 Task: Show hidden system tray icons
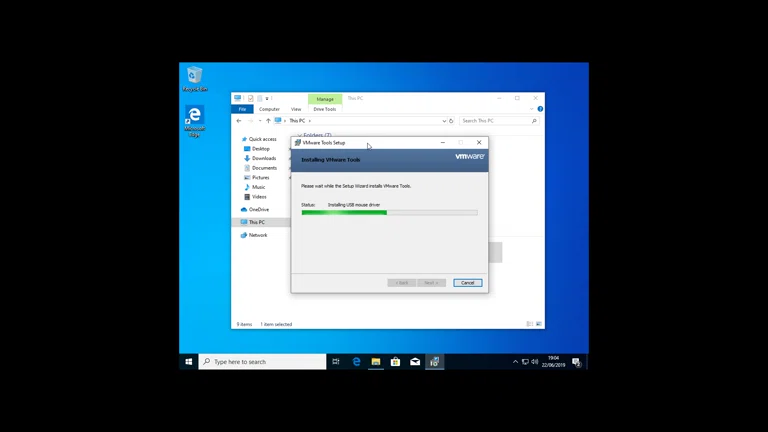(x=515, y=362)
